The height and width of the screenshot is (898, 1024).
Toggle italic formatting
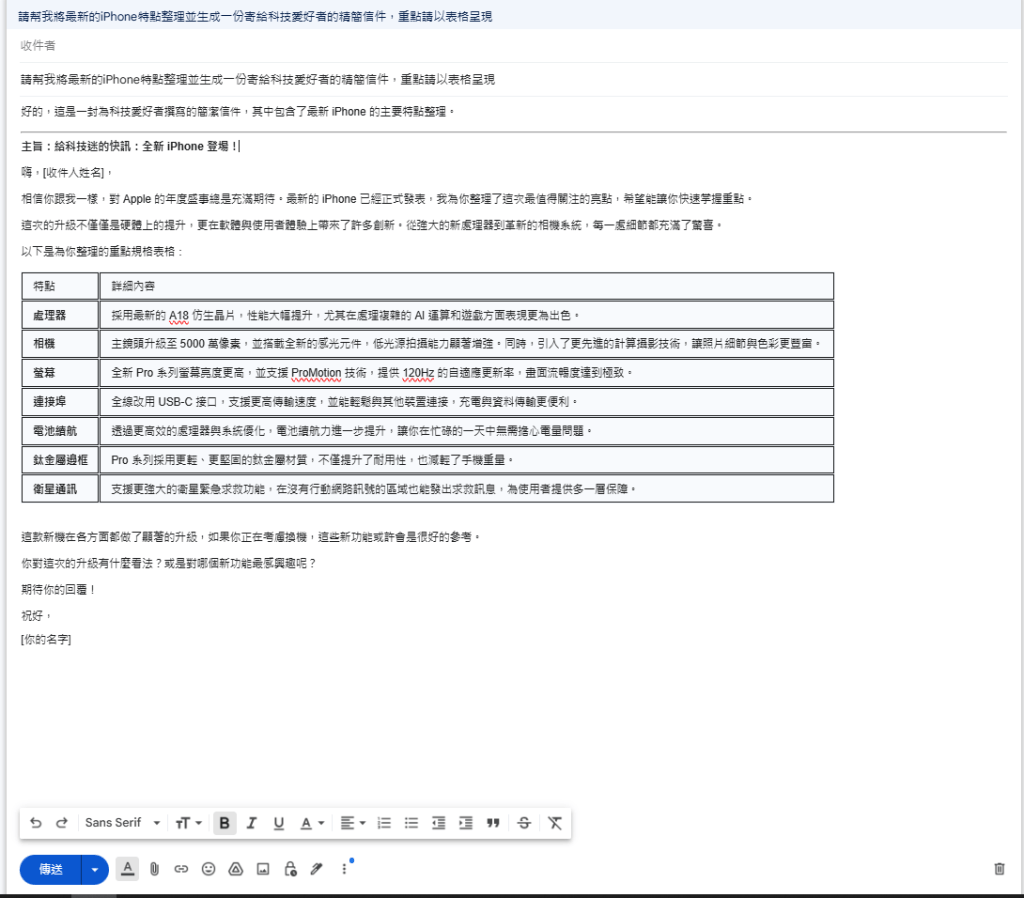[x=251, y=823]
